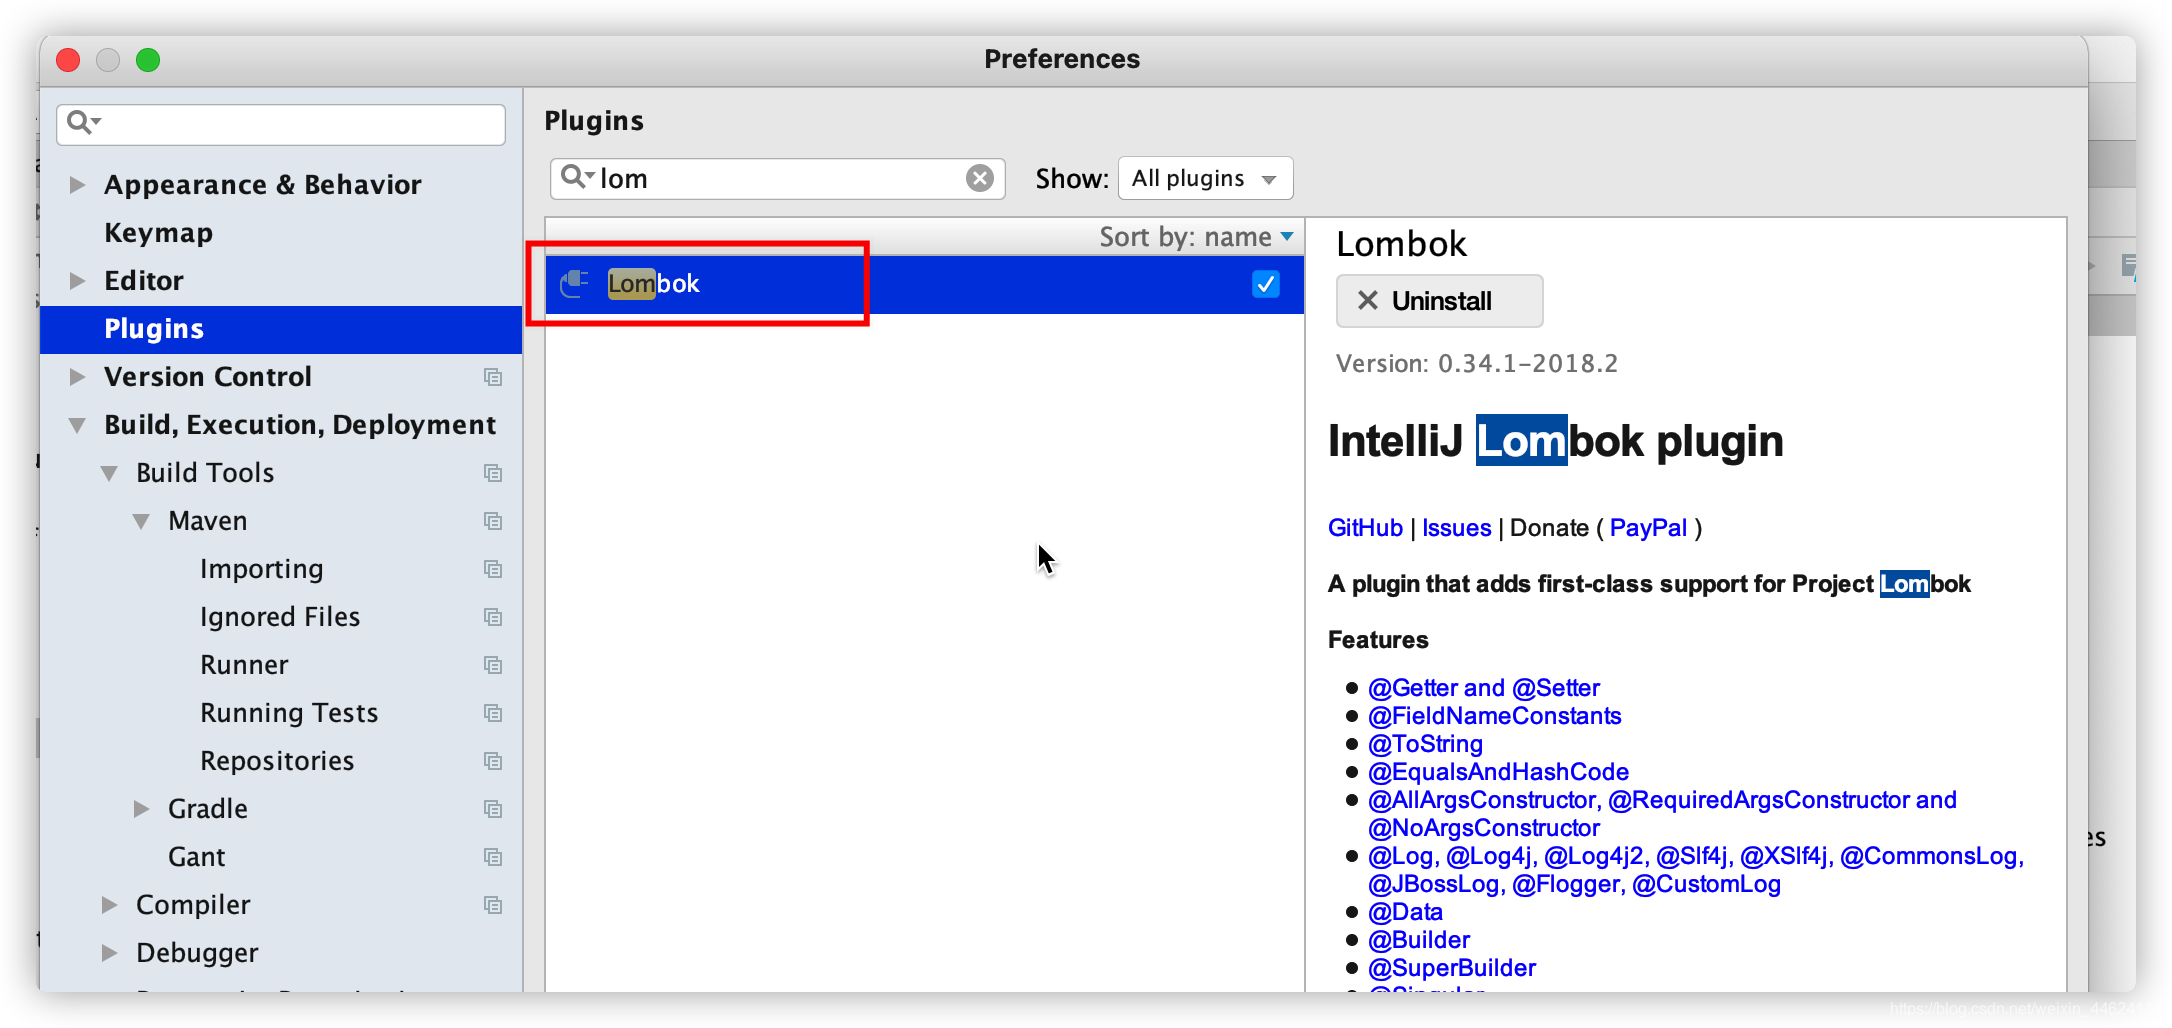Open the GitHub link
The height and width of the screenshot is (1028, 2172).
(1364, 528)
